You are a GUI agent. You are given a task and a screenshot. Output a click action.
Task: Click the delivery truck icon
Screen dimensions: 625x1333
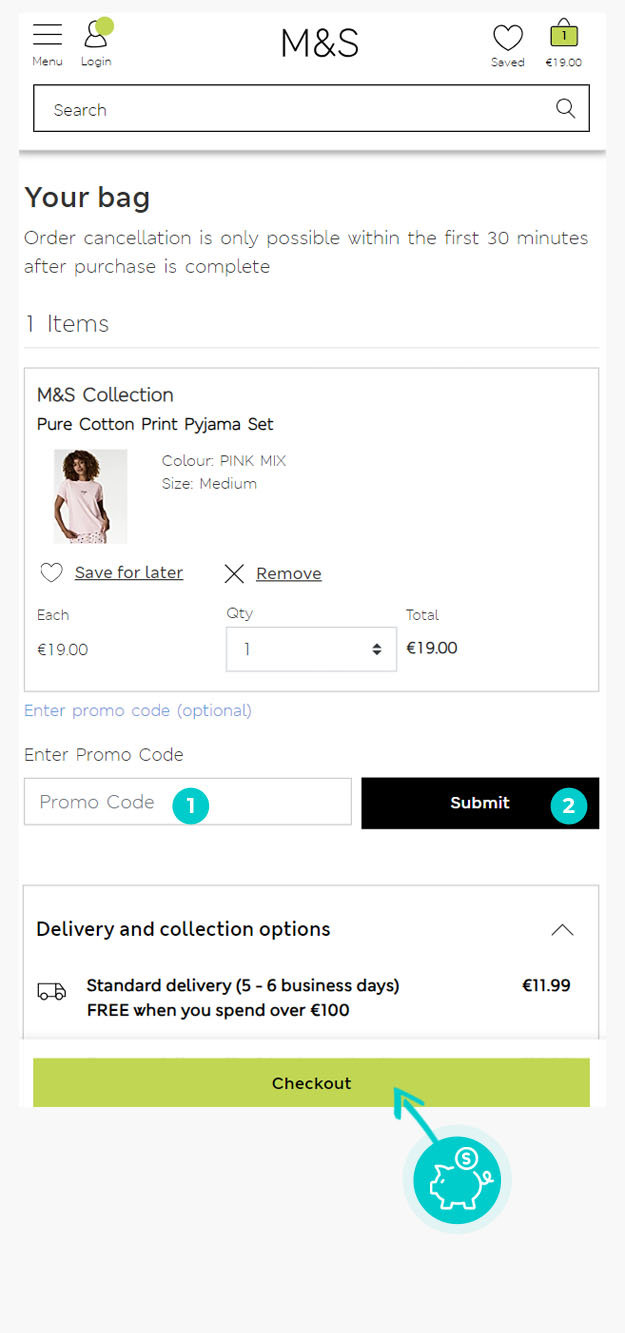[x=52, y=991]
